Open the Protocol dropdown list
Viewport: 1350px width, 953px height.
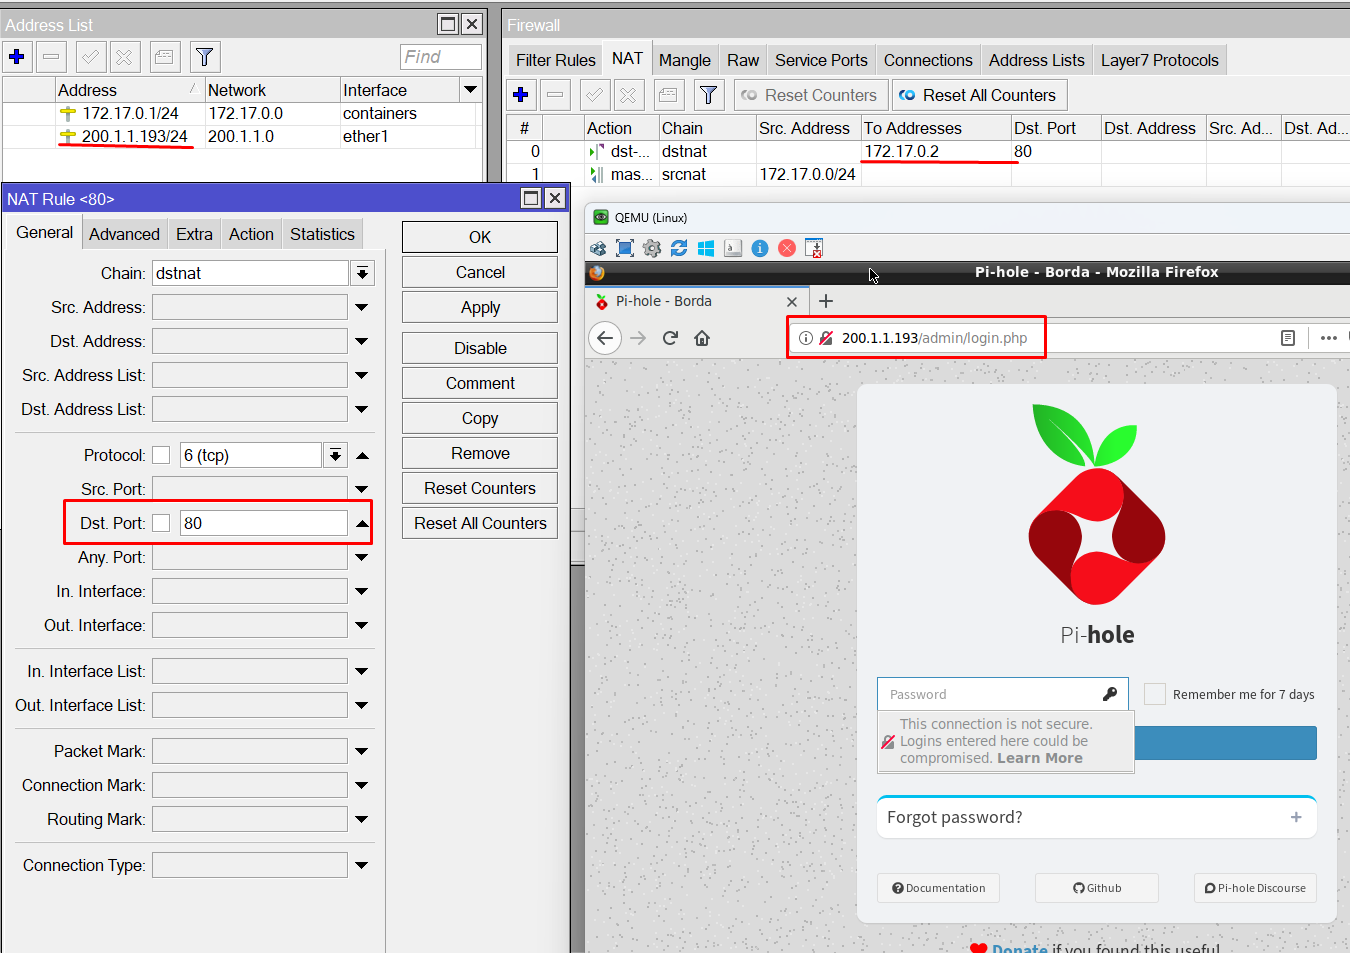pyautogui.click(x=335, y=455)
